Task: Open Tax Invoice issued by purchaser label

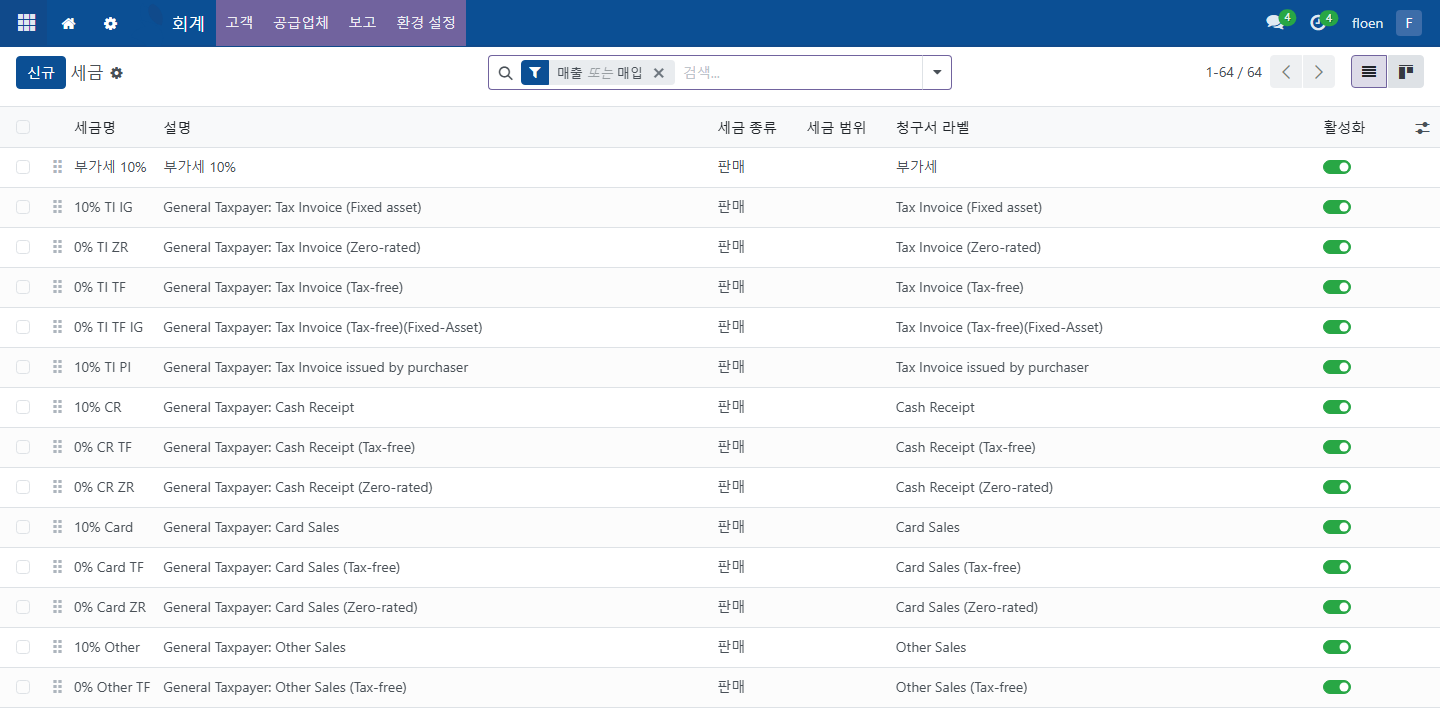Action: point(992,367)
